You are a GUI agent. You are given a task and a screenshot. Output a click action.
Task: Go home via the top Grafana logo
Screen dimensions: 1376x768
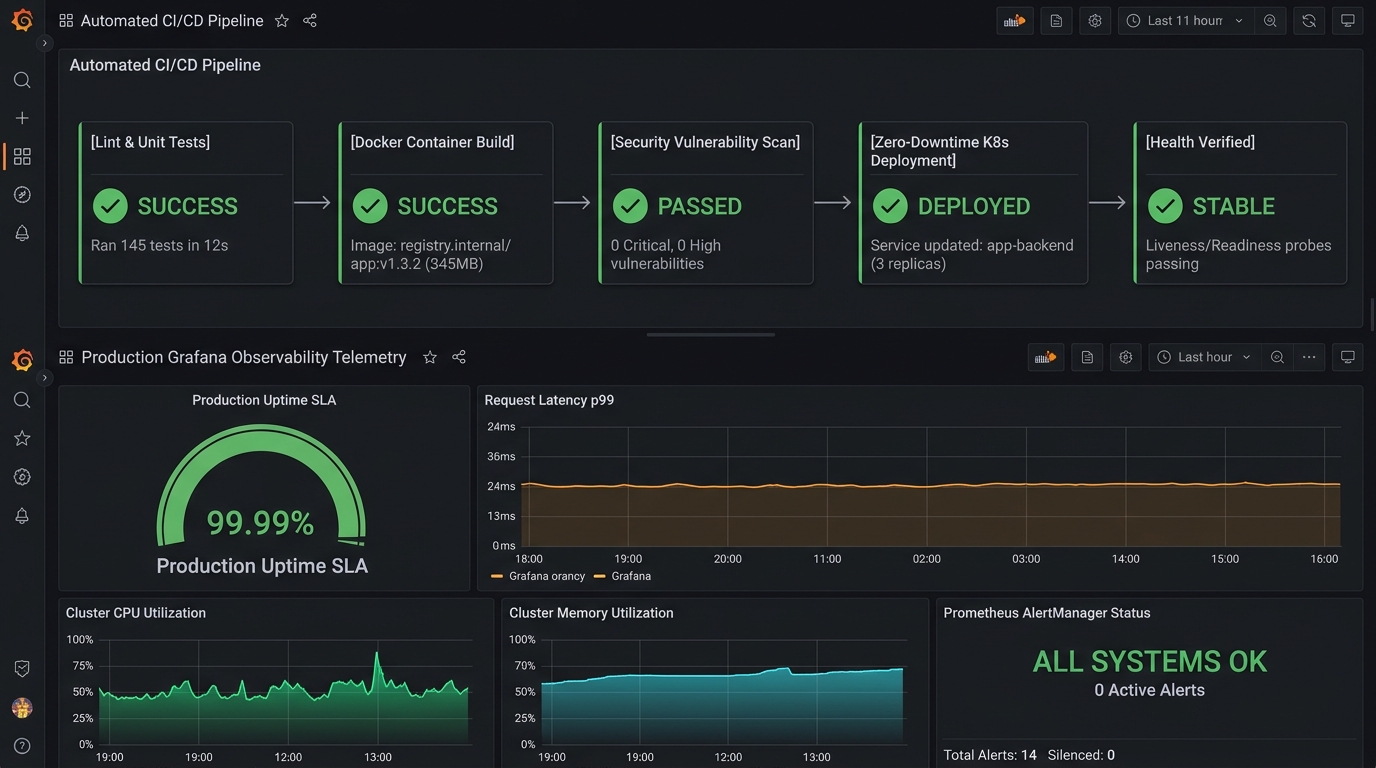(x=22, y=21)
